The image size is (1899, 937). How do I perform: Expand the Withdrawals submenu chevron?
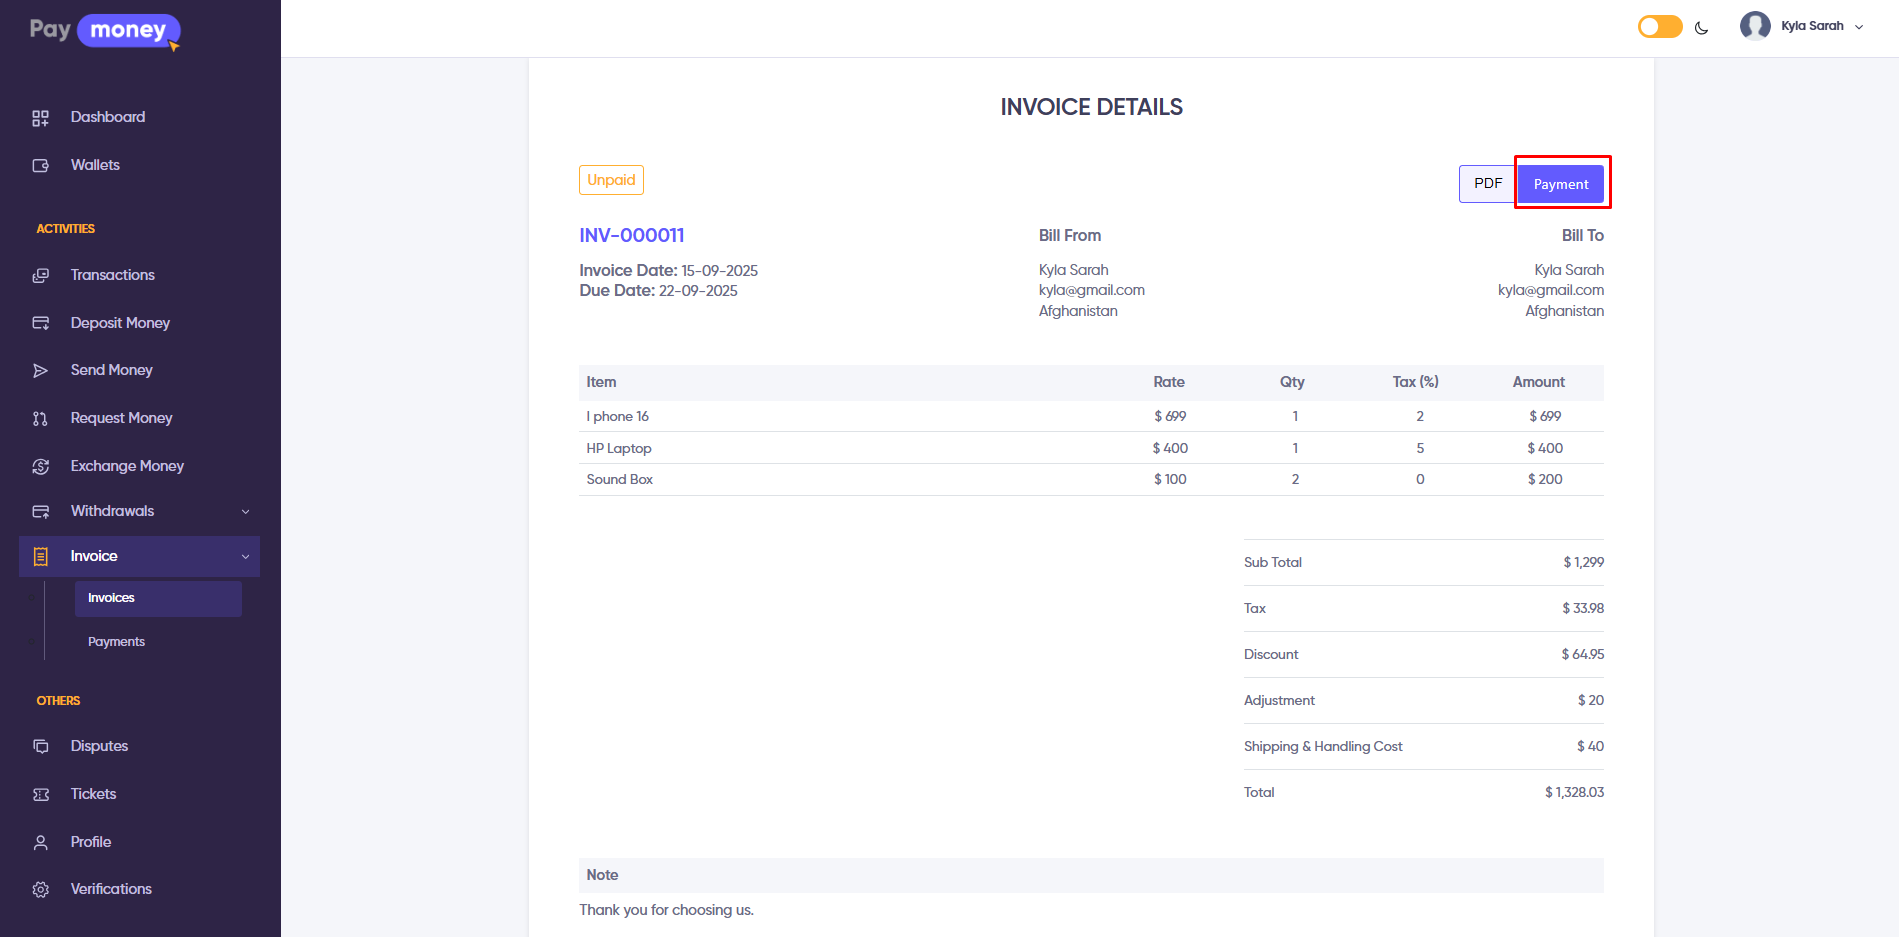245,512
